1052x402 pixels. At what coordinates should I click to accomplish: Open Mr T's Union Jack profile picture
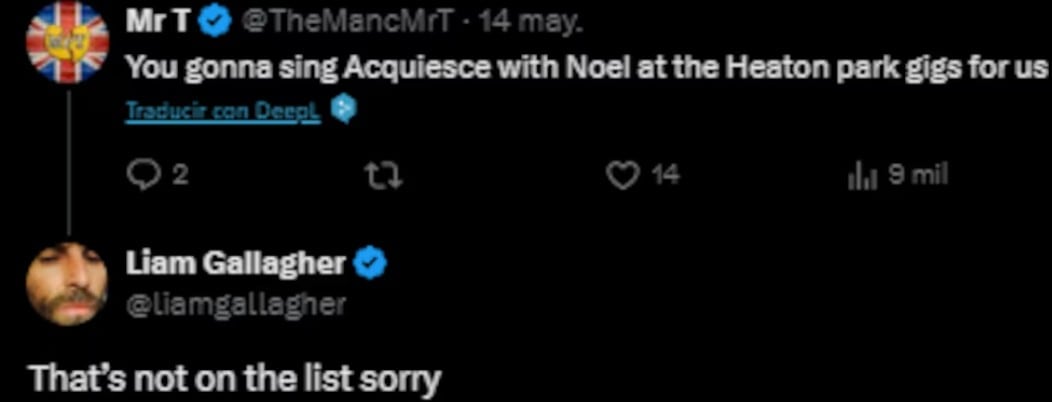[67, 47]
